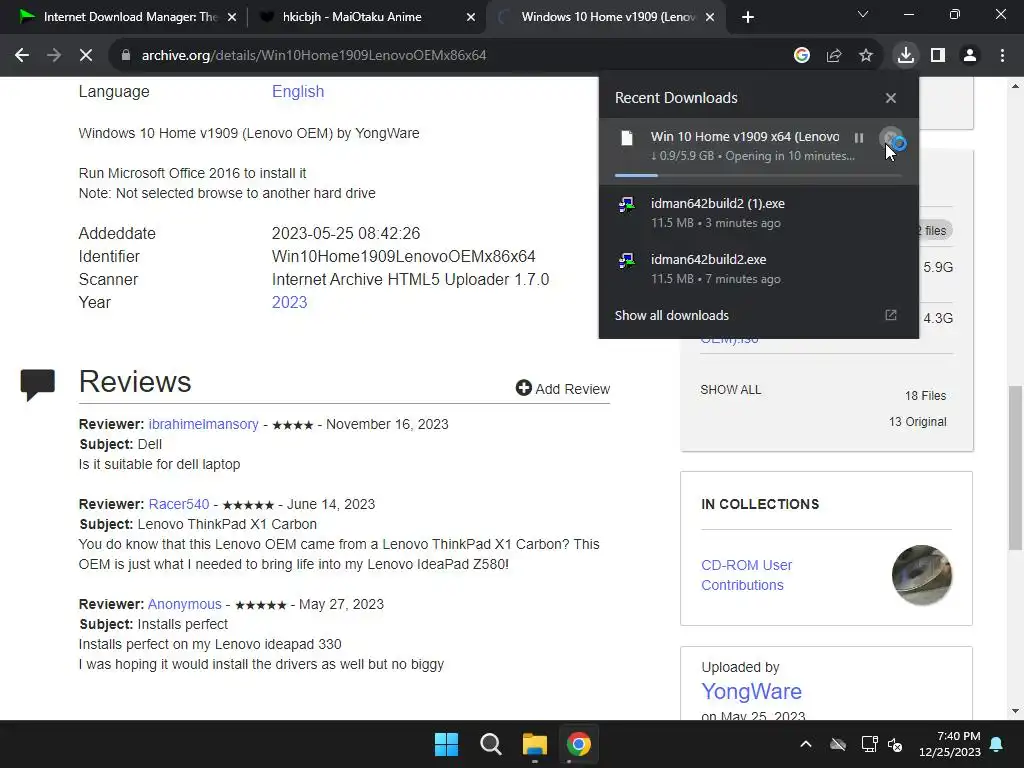Click the CD-ROM collection thumbnail image
The height and width of the screenshot is (768, 1024).
click(x=921, y=575)
